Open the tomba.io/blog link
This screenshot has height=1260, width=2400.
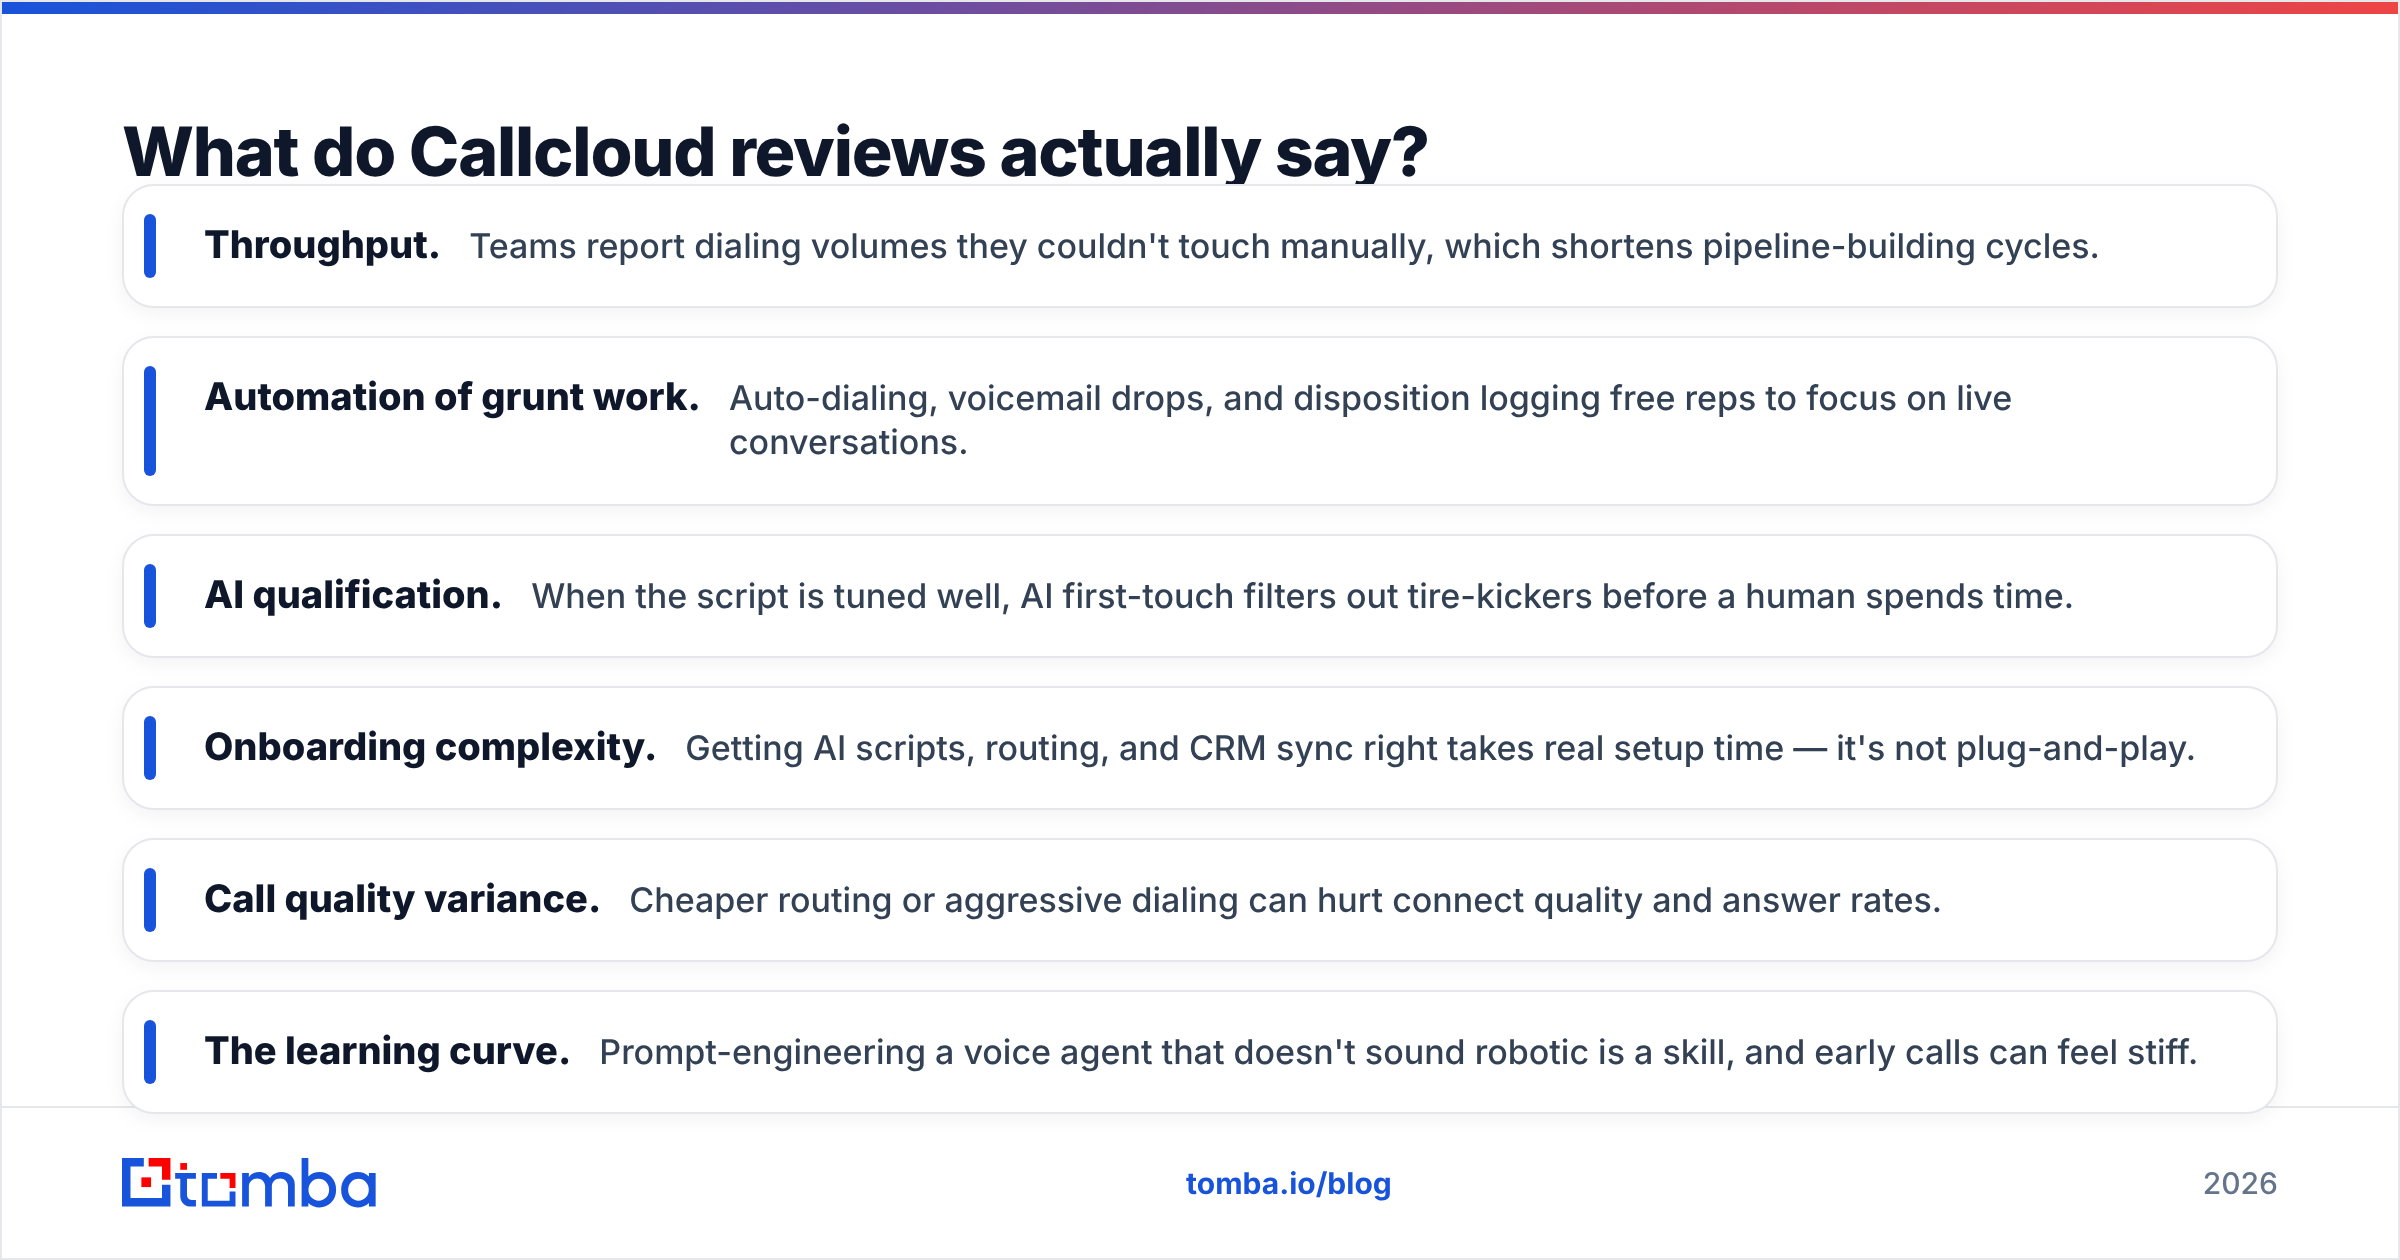[1288, 1184]
